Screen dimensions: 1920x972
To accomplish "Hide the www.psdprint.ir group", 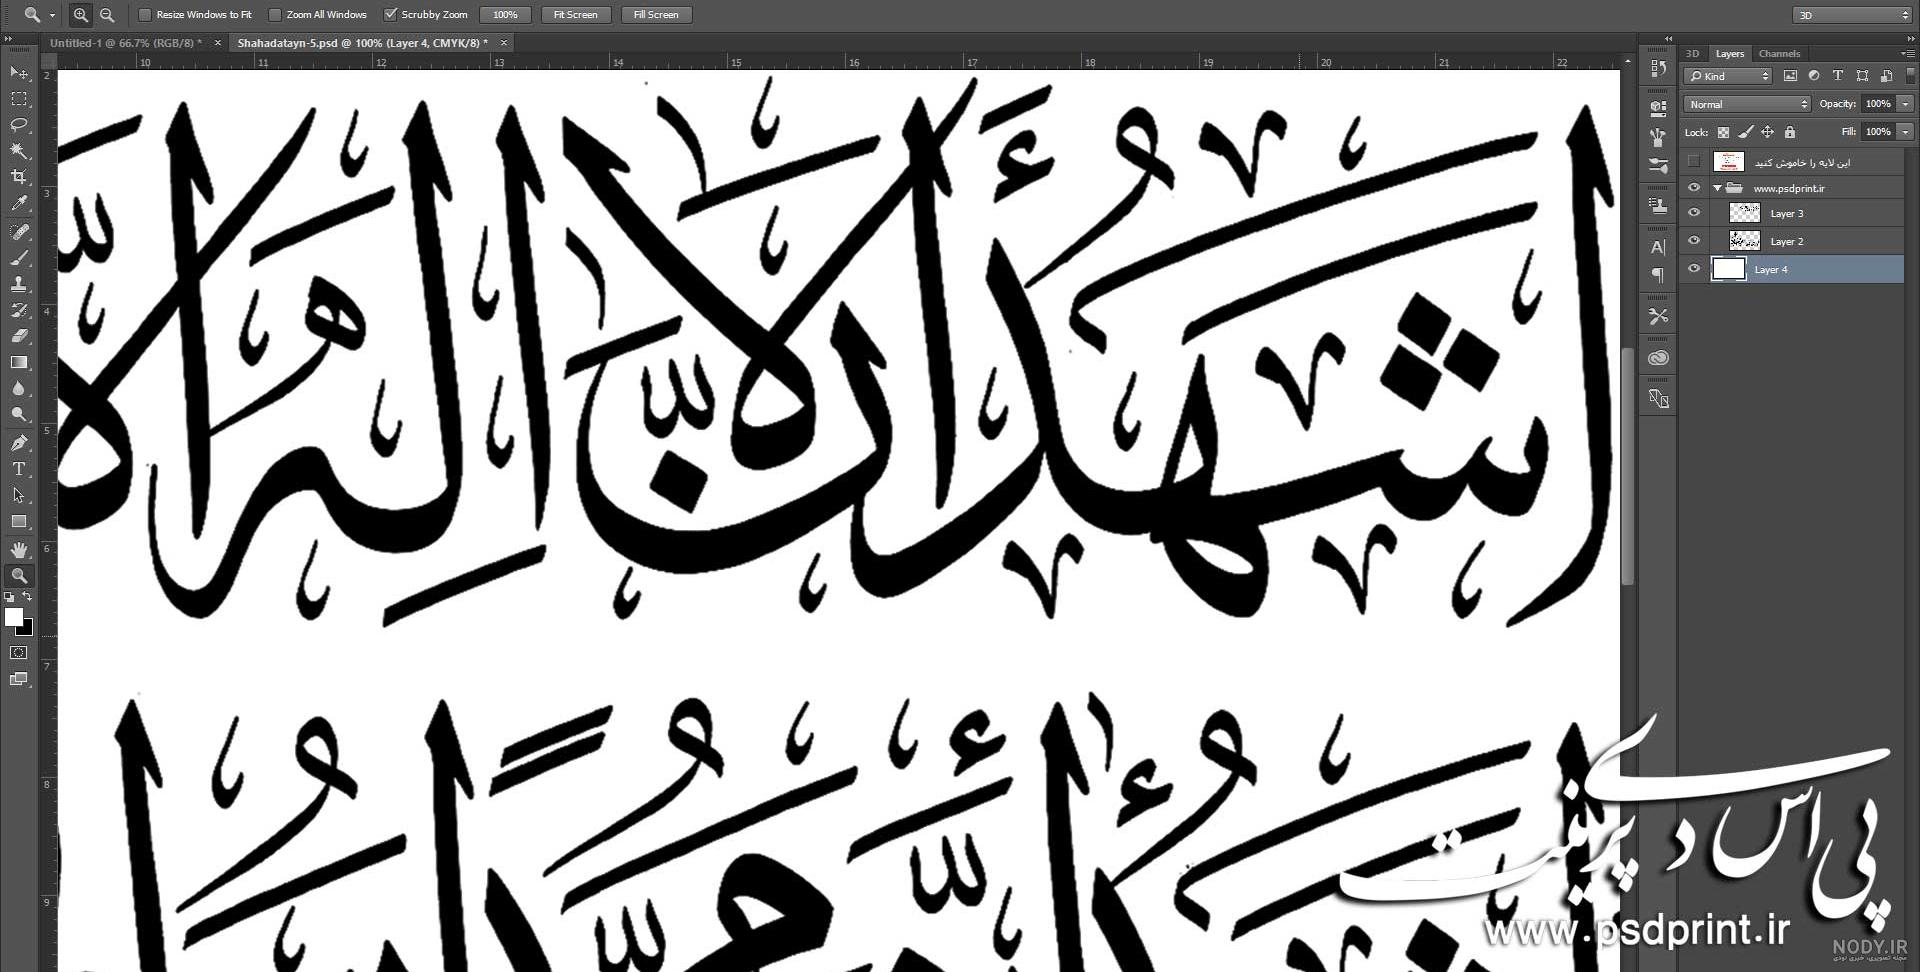I will coord(1693,188).
